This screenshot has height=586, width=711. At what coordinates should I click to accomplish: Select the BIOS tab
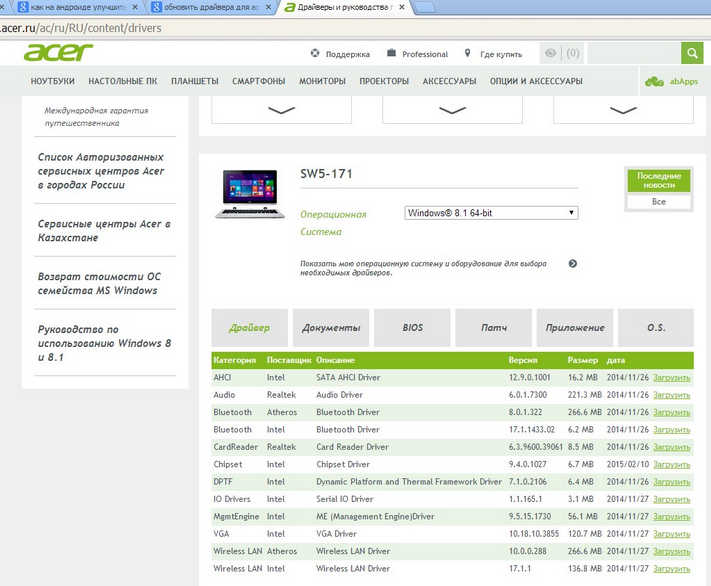click(x=412, y=327)
